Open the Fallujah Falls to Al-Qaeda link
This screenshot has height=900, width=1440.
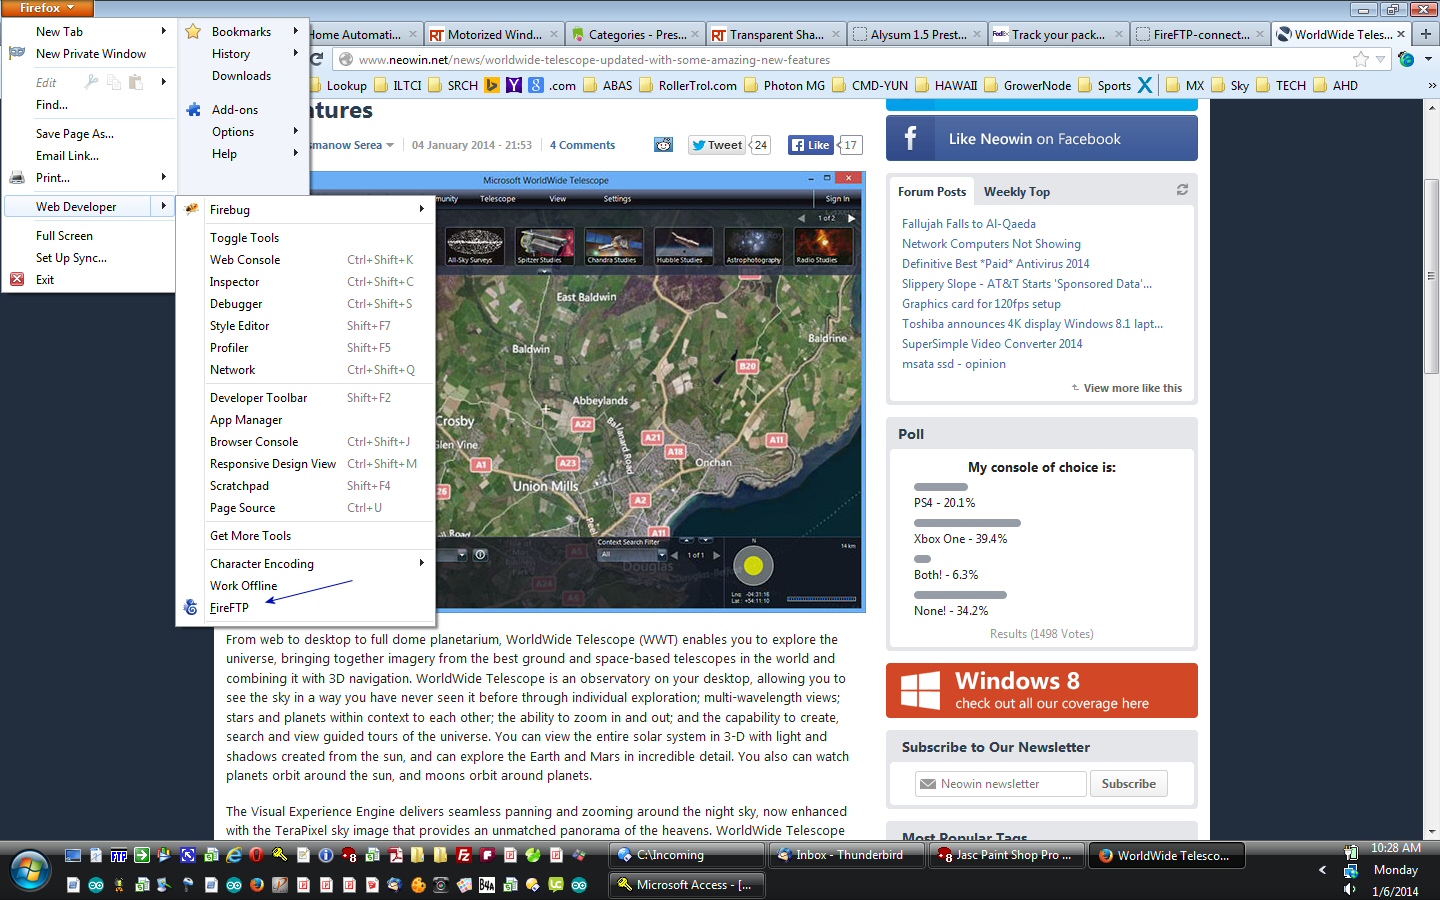968,224
